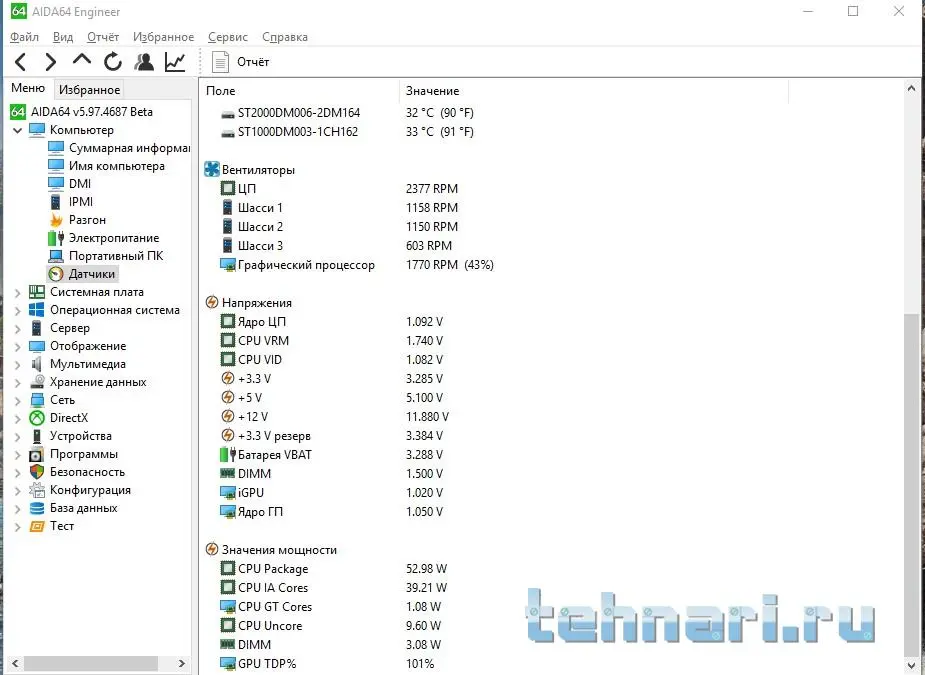The width and height of the screenshot is (925, 675).
Task: Click the Отчёт toolbar button label
Action: click(253, 62)
